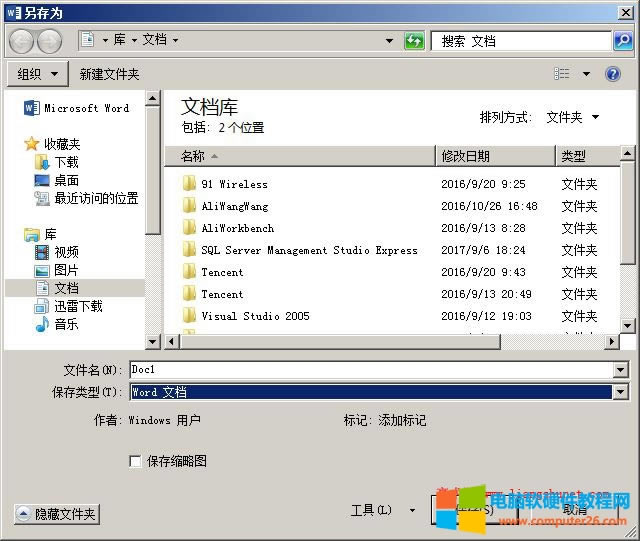Click 新建文件夹 button
Image resolution: width=640 pixels, height=541 pixels.
tap(109, 74)
